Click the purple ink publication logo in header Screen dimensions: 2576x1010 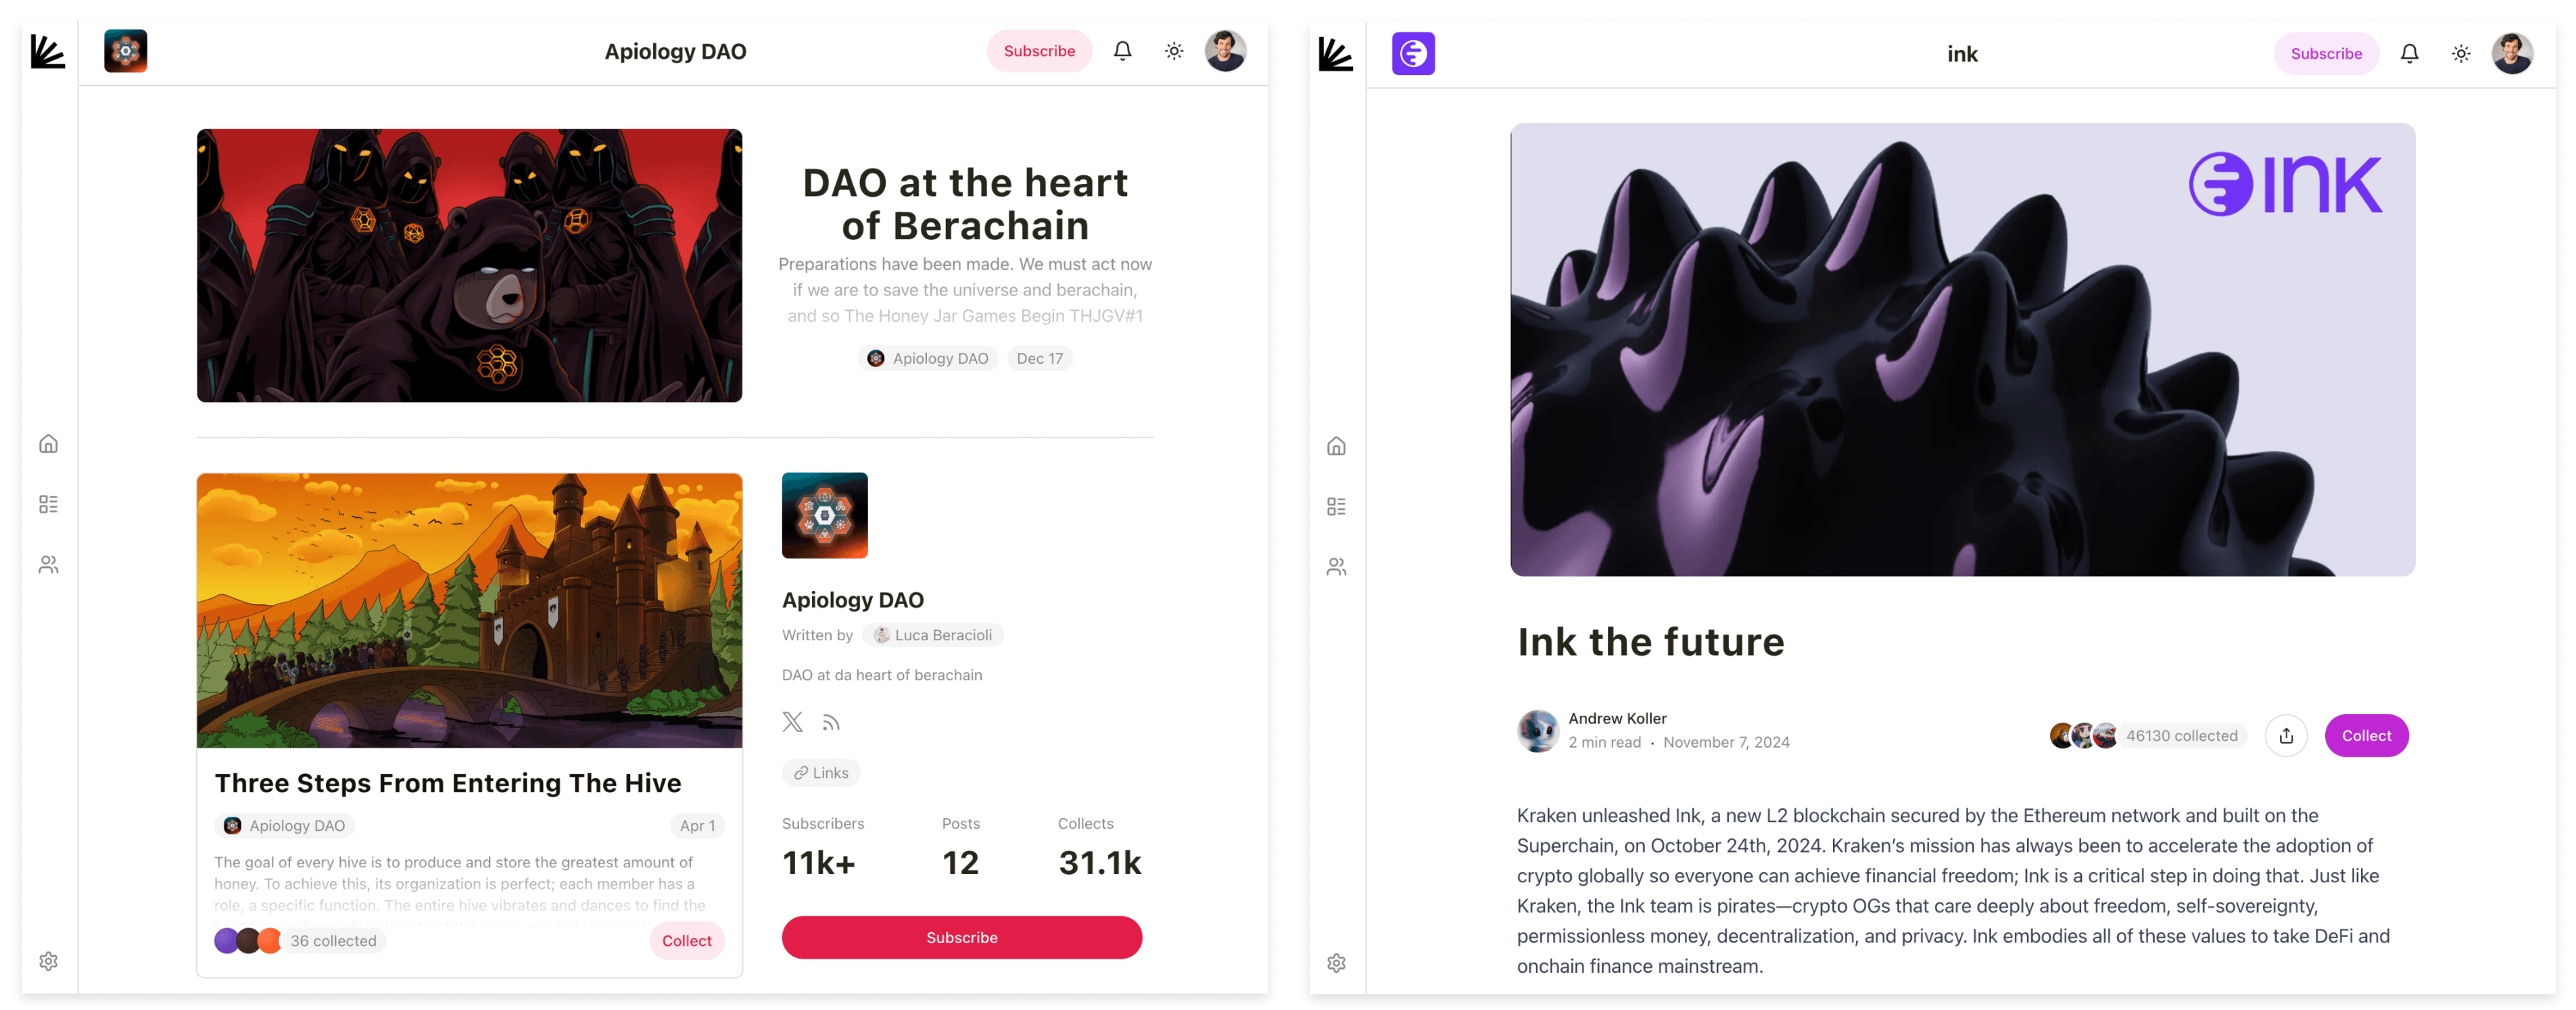point(1413,54)
